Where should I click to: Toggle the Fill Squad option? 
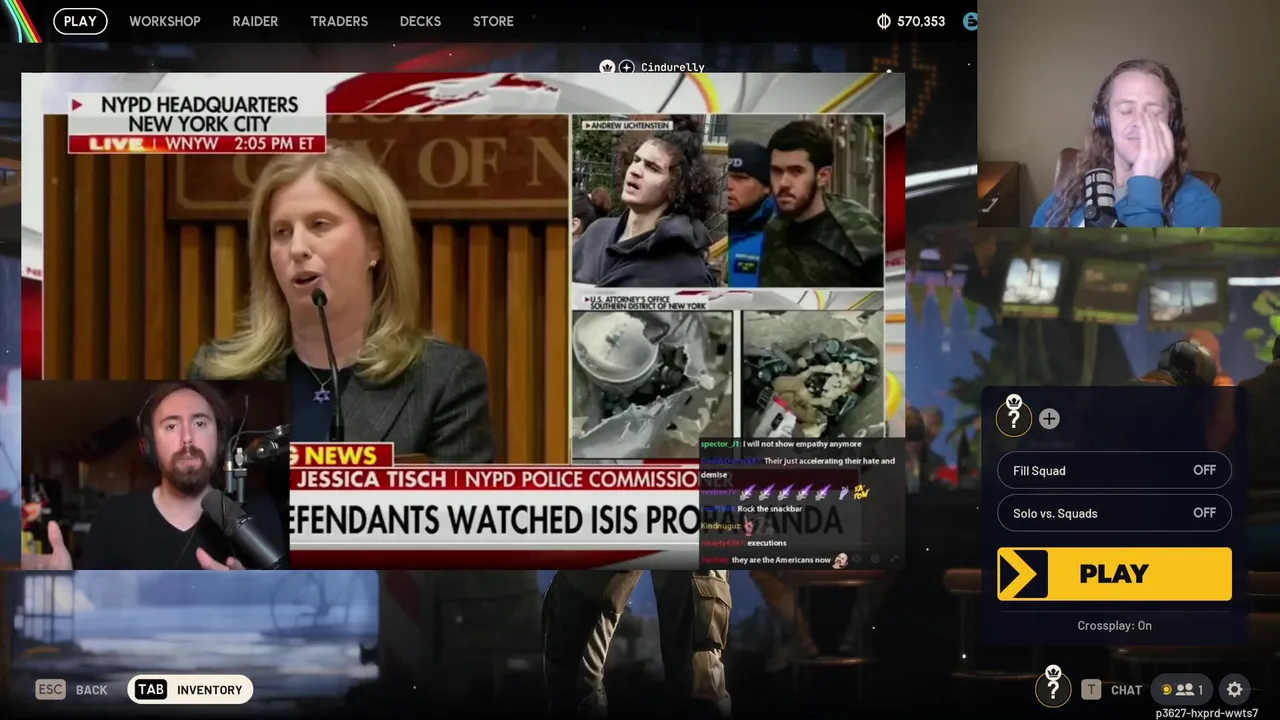pos(1114,470)
